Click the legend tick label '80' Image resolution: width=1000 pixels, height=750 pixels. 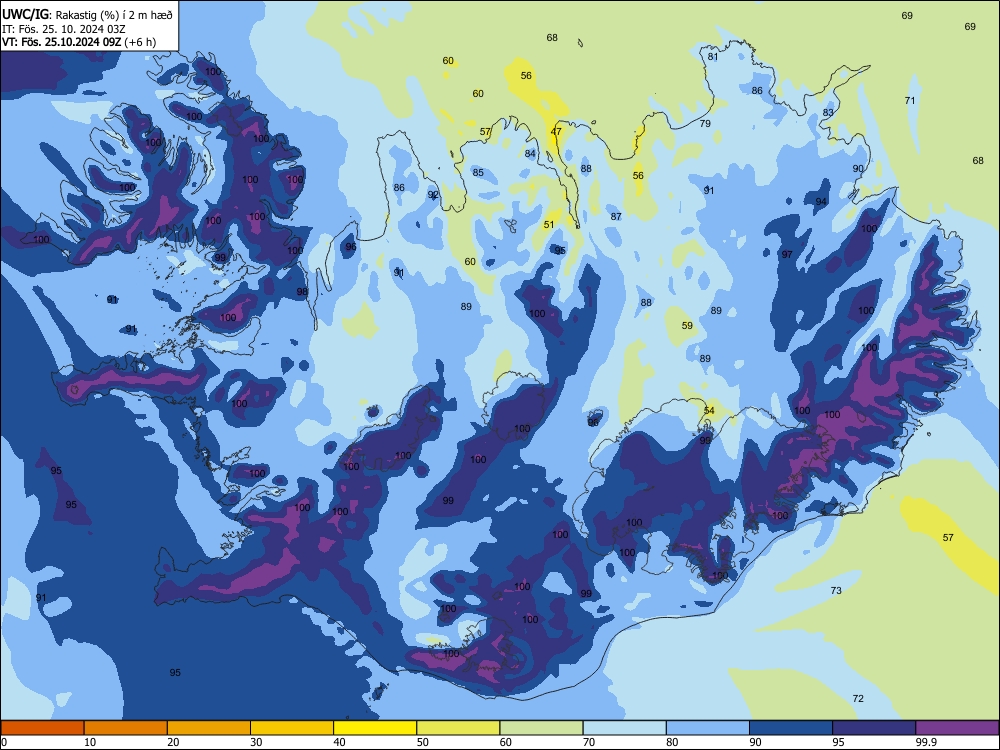pyautogui.click(x=672, y=742)
